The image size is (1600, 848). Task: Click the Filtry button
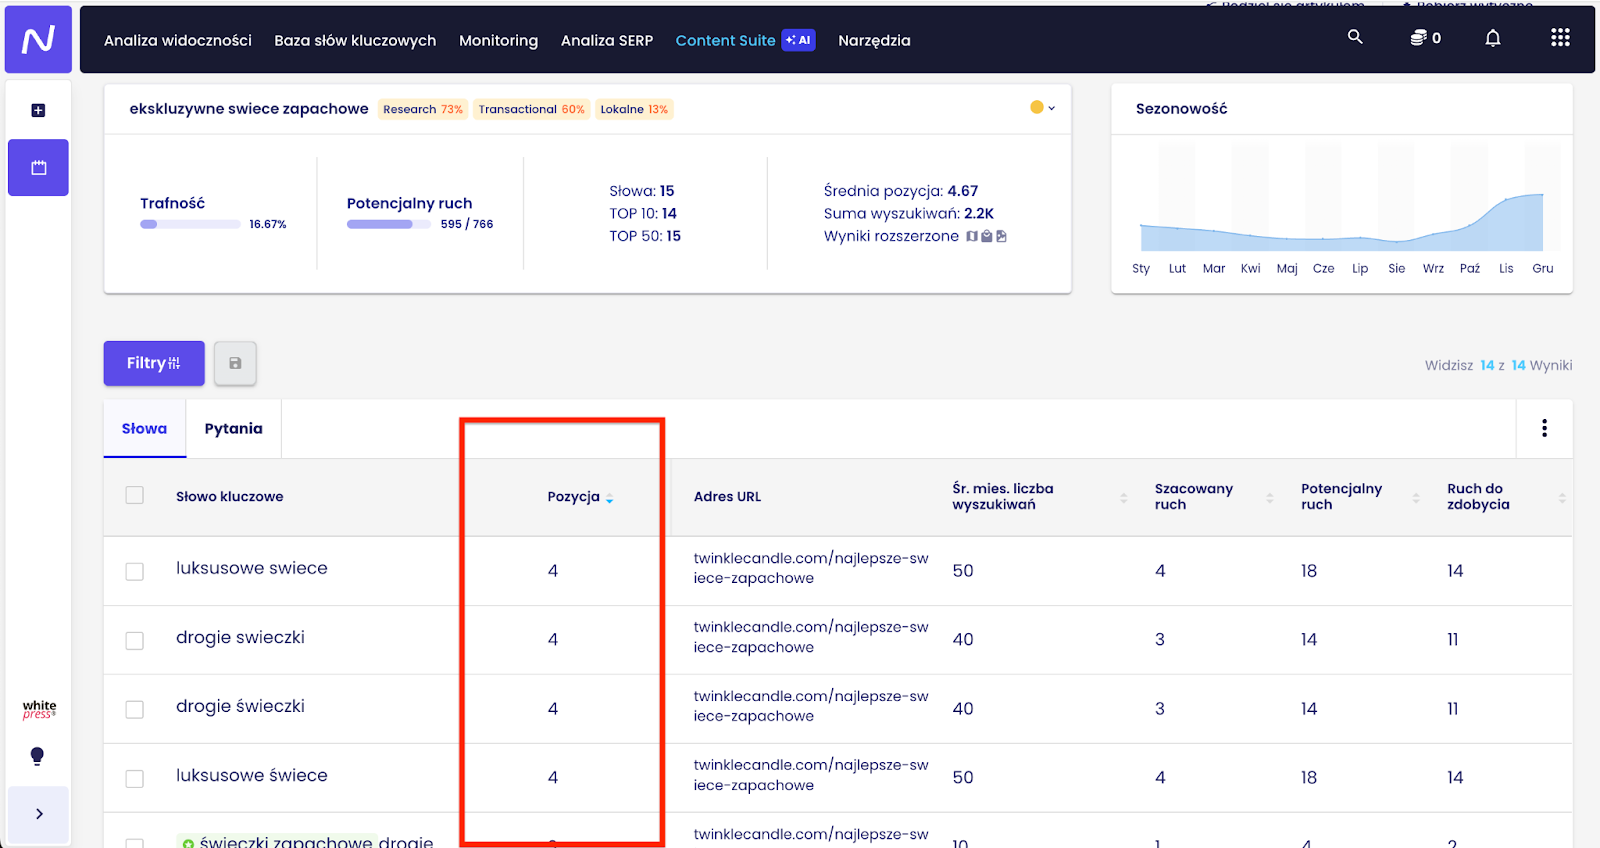tap(154, 363)
